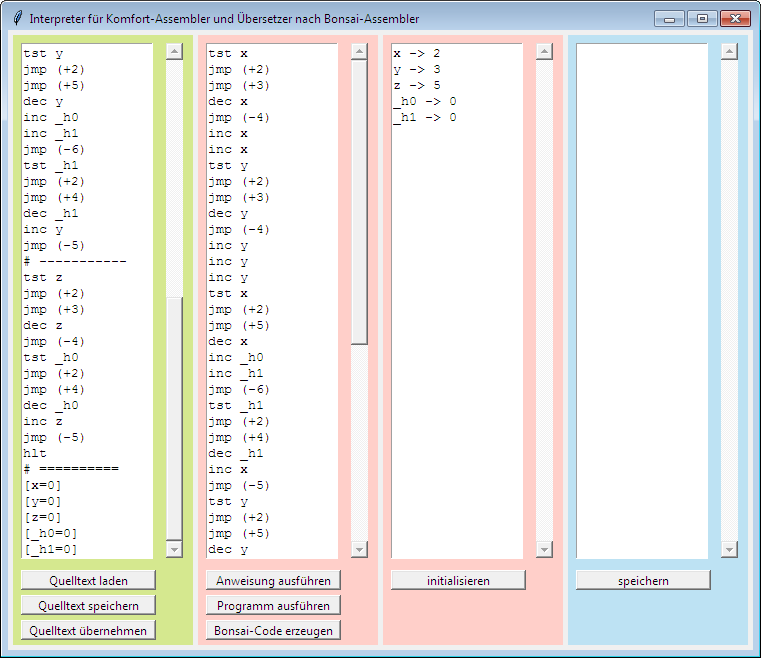Click scroll up arrow of blue output panel

coord(730,52)
